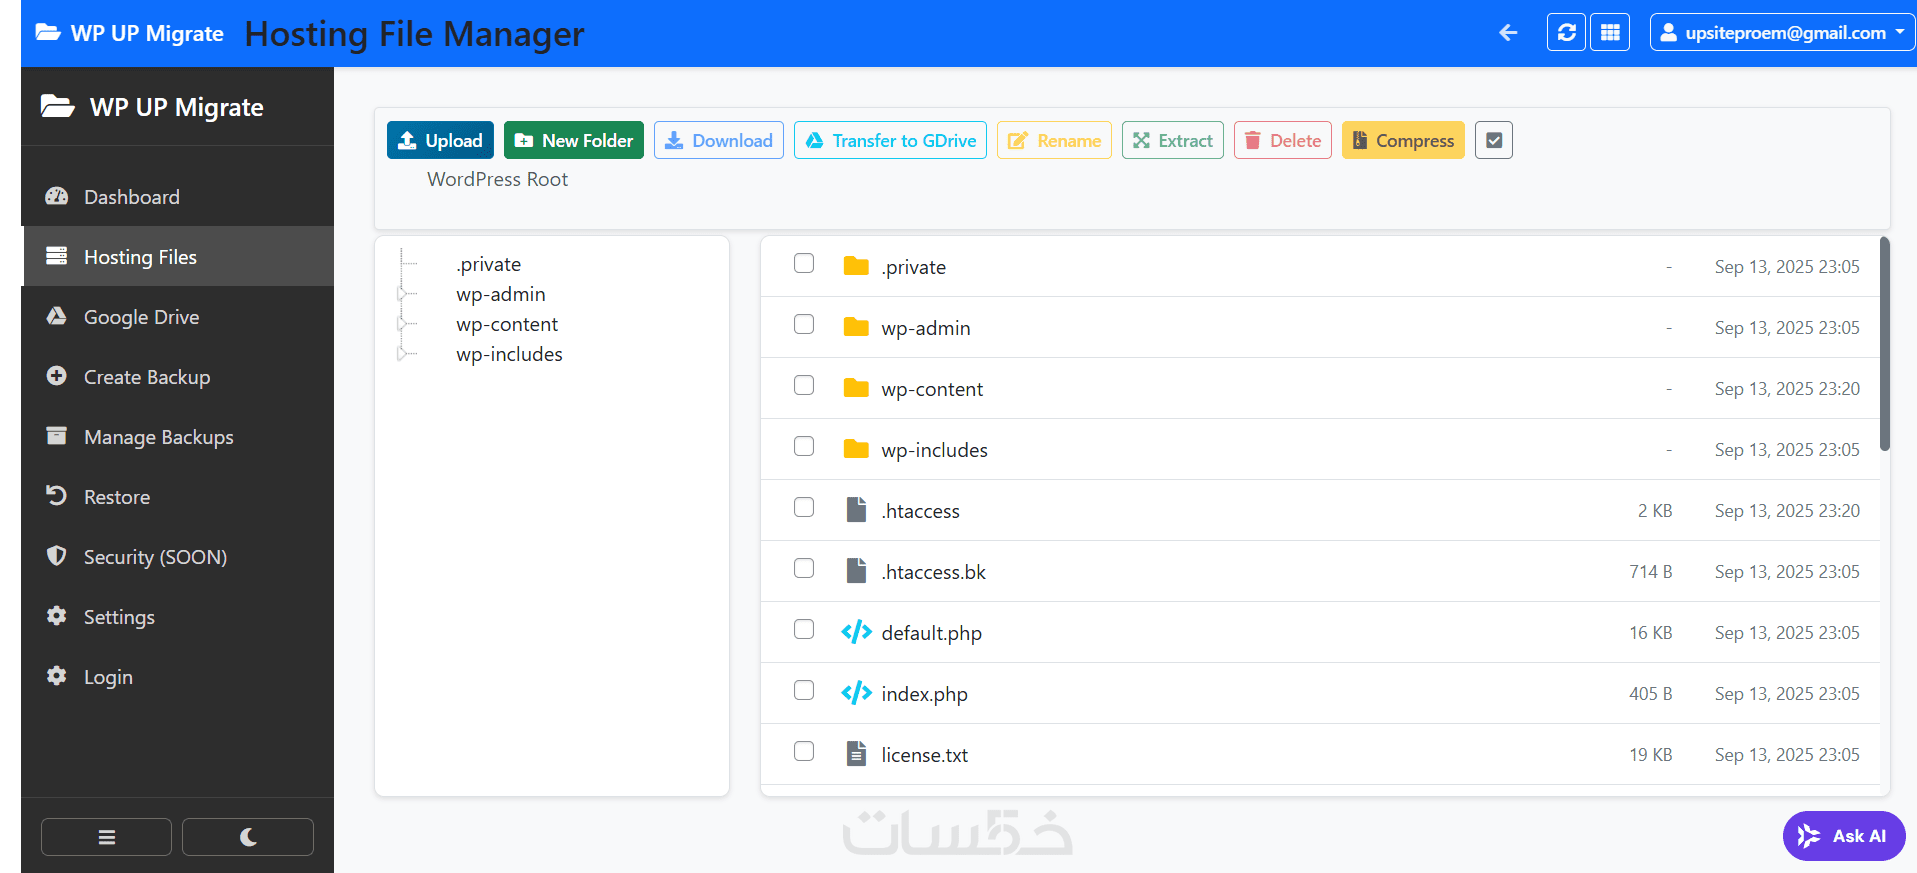The height and width of the screenshot is (873, 1917).
Task: Refresh the file list with the refresh icon
Action: point(1566,32)
